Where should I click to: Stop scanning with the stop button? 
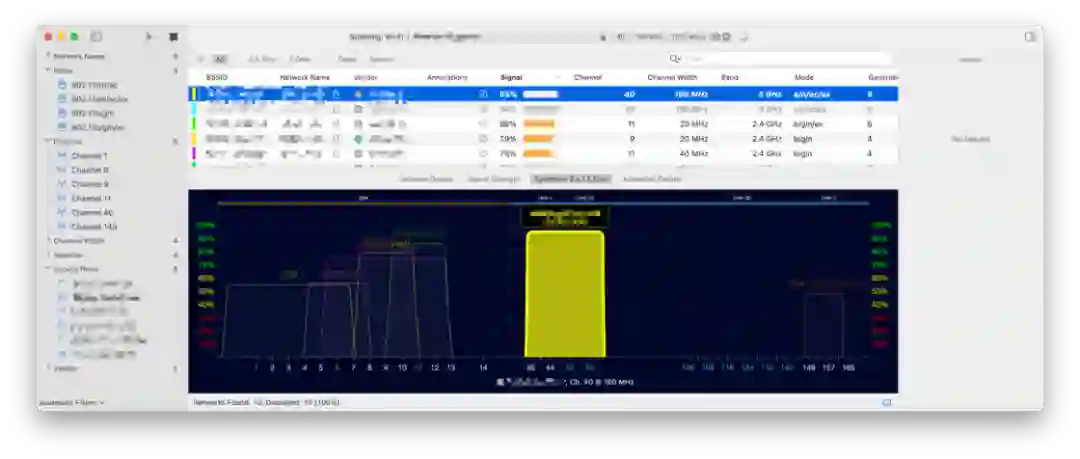(x=174, y=37)
